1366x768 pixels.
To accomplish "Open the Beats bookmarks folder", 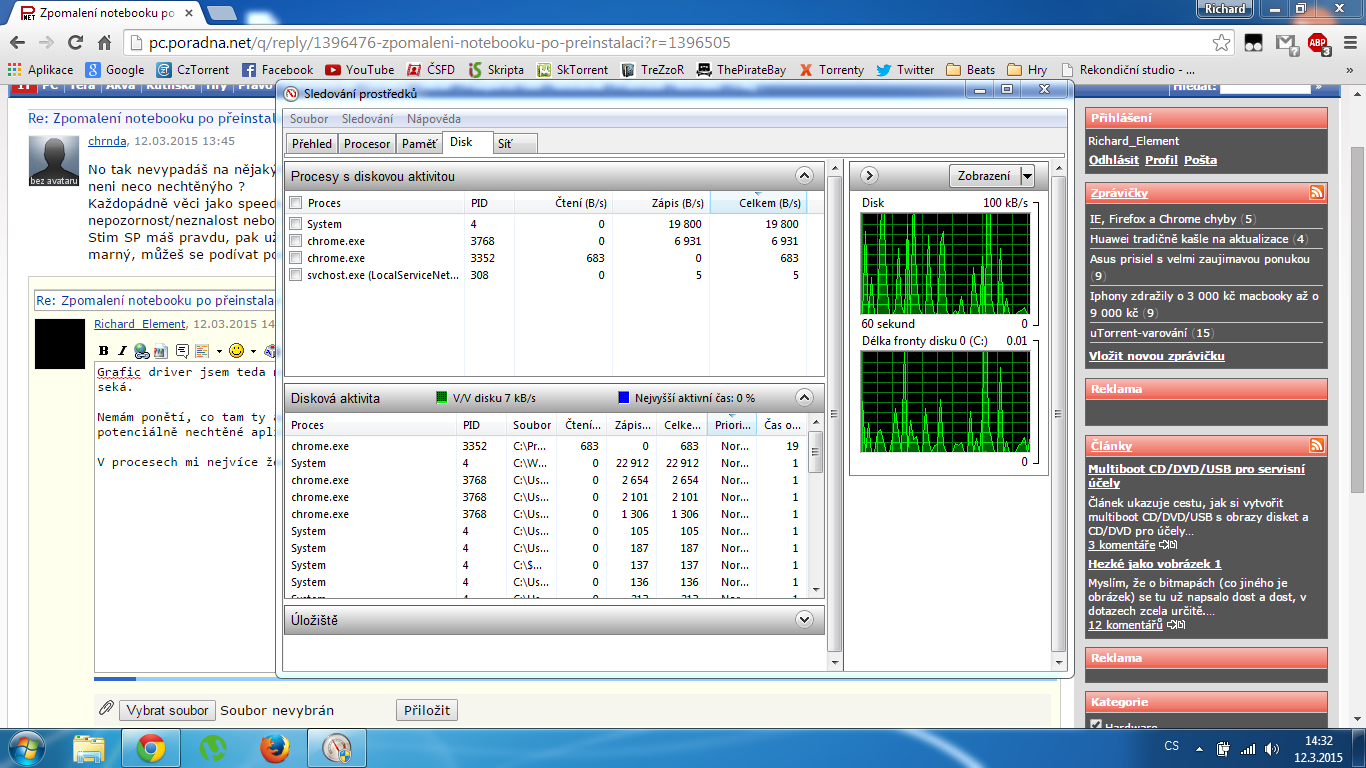I will pyautogui.click(x=970, y=70).
